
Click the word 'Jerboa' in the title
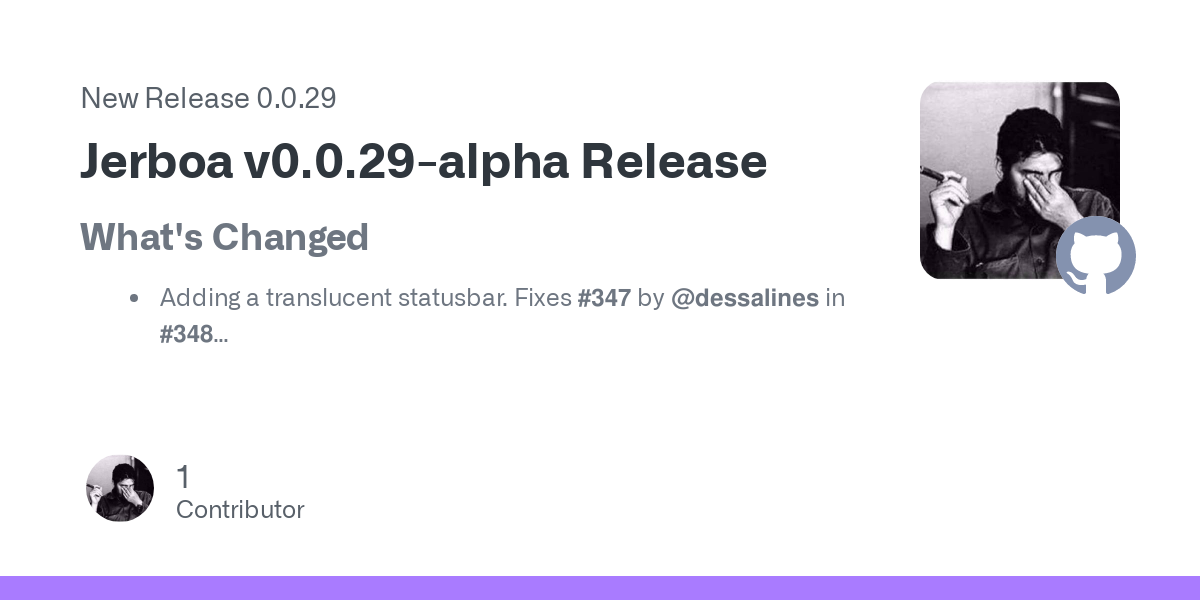(x=154, y=161)
